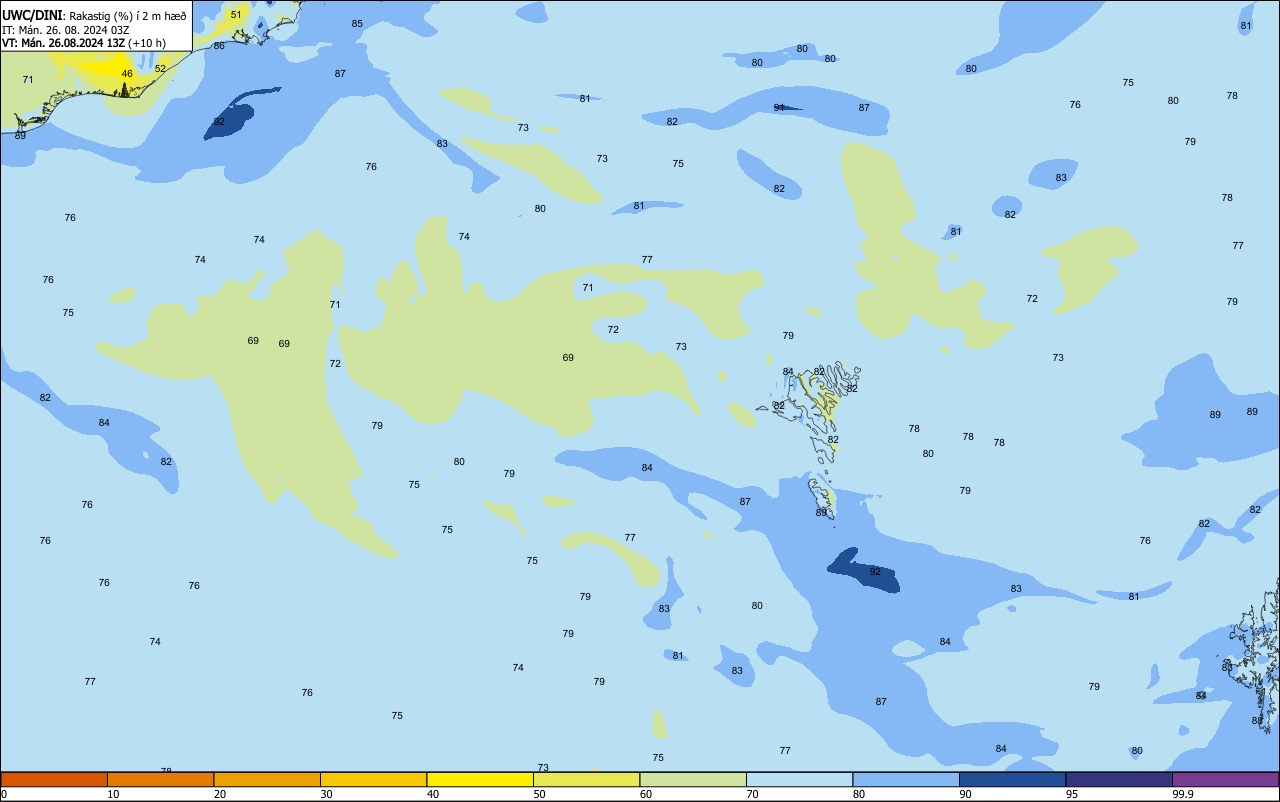1280x802 pixels.
Task: Click the UWC/DINI Rakastig title text
Action: [94, 15]
